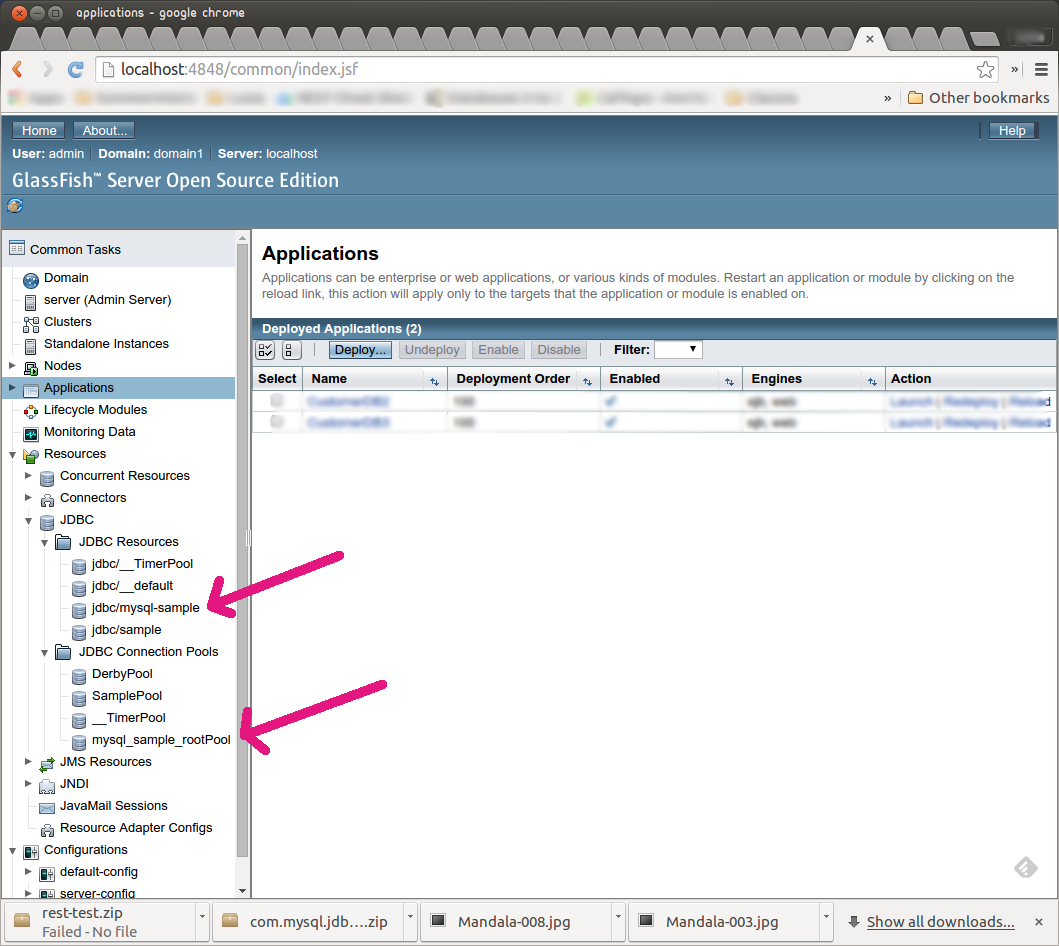1059x946 pixels.
Task: Click the Resource Adapter Configs icon
Action: [x=47, y=829]
